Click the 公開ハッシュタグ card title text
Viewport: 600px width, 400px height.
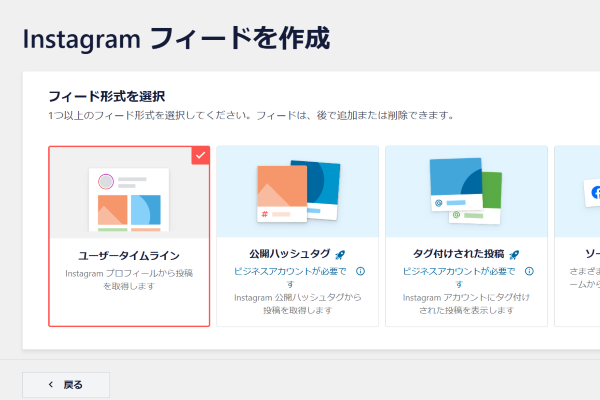tap(290, 254)
